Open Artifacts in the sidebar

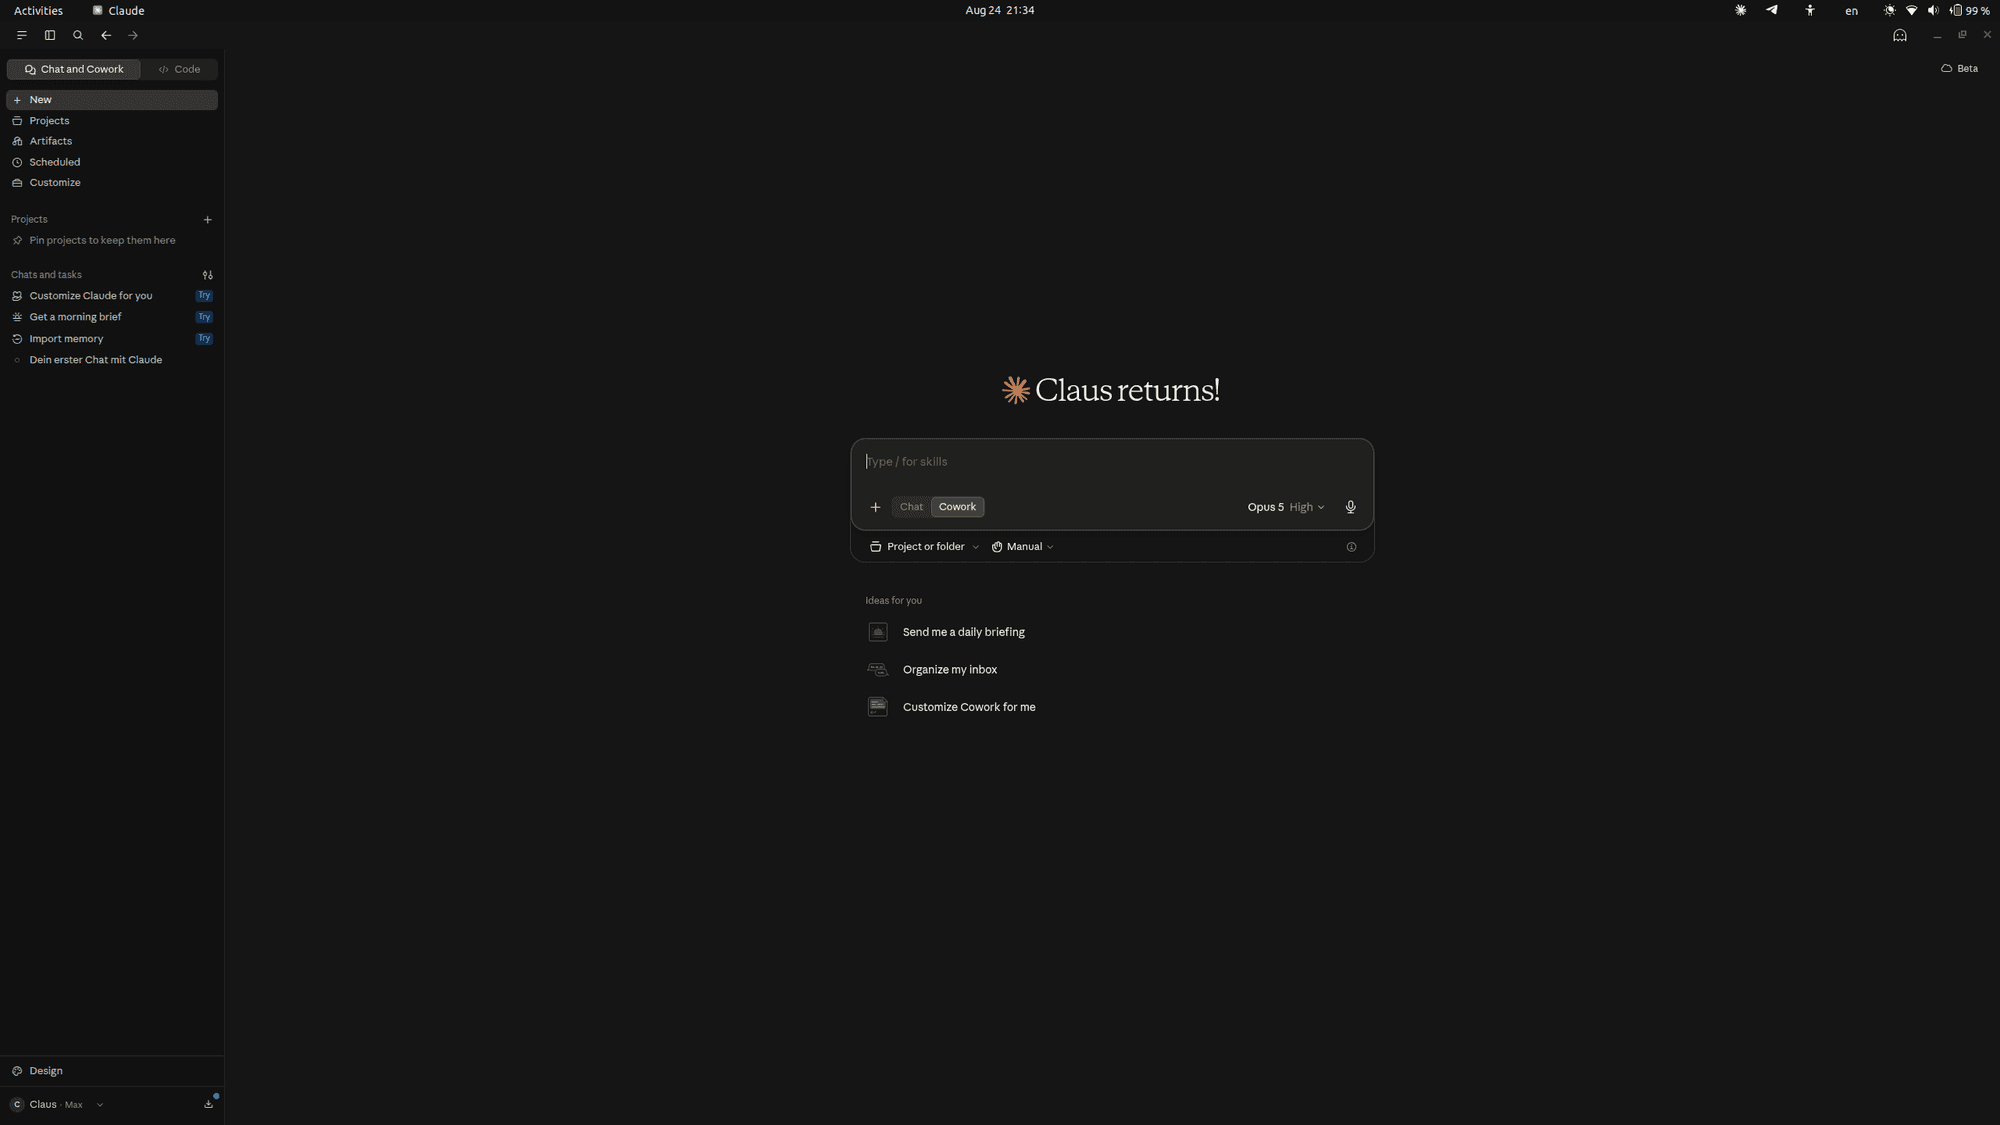(x=112, y=141)
